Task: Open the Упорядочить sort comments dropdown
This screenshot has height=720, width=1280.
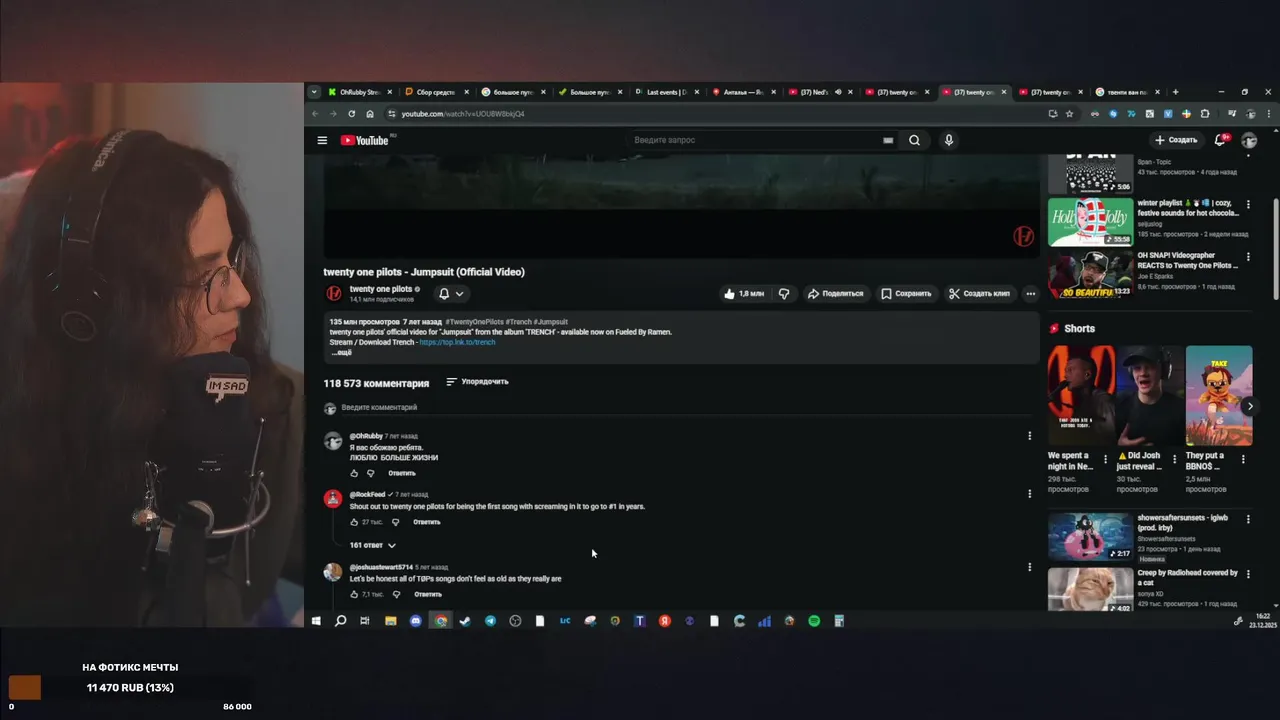Action: [477, 381]
